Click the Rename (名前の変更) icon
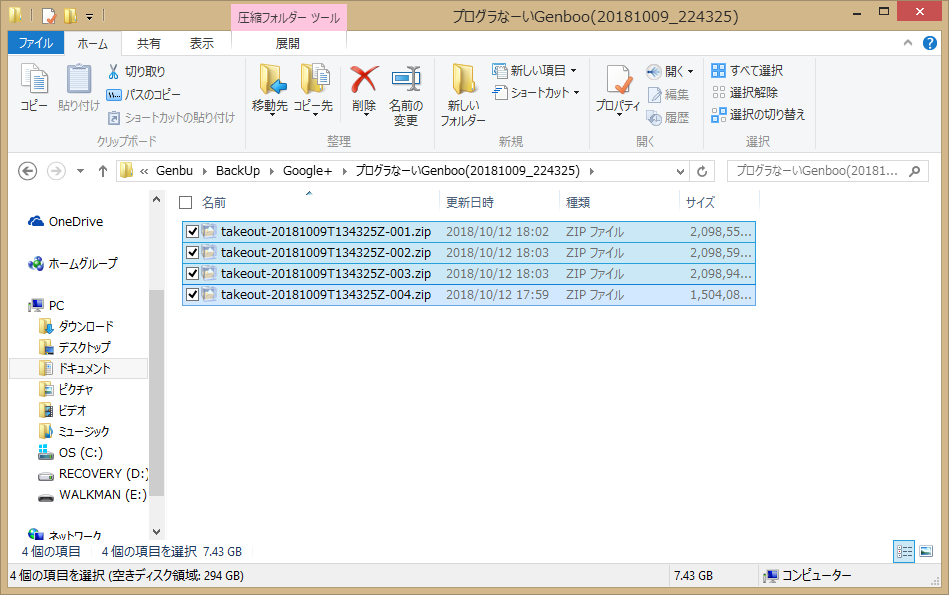This screenshot has height=595, width=949. (405, 81)
